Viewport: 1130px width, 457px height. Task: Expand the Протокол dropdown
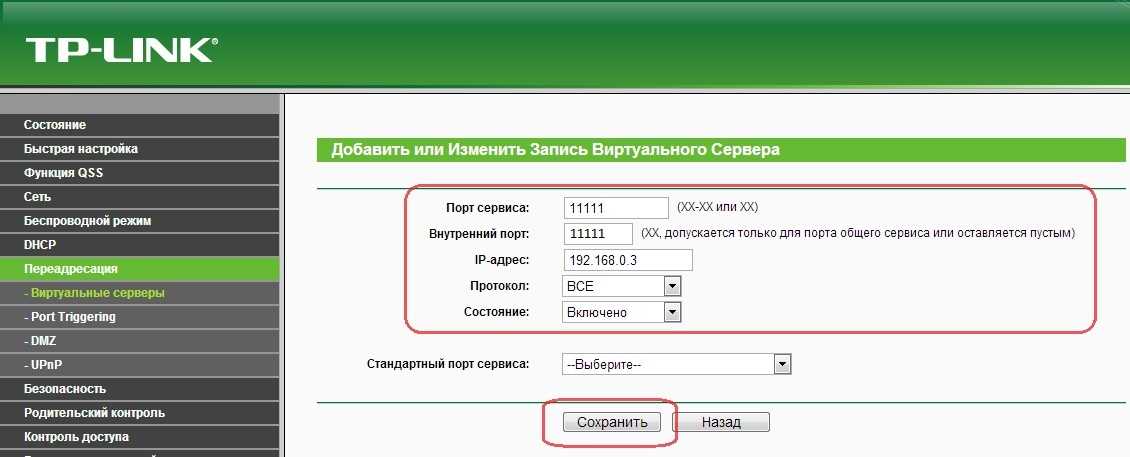pos(621,286)
